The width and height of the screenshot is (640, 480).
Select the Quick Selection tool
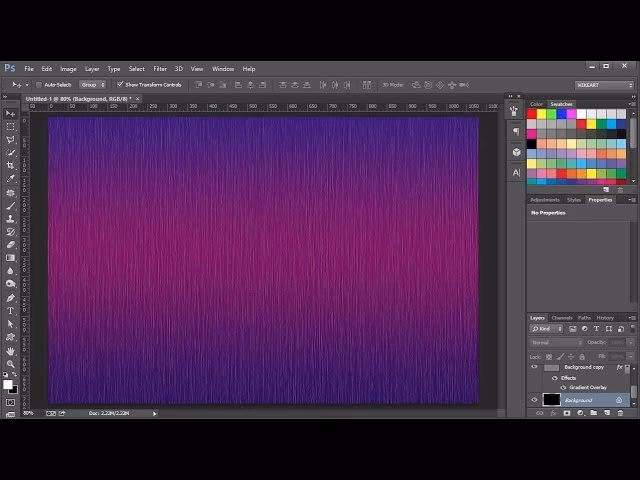pyautogui.click(x=11, y=153)
